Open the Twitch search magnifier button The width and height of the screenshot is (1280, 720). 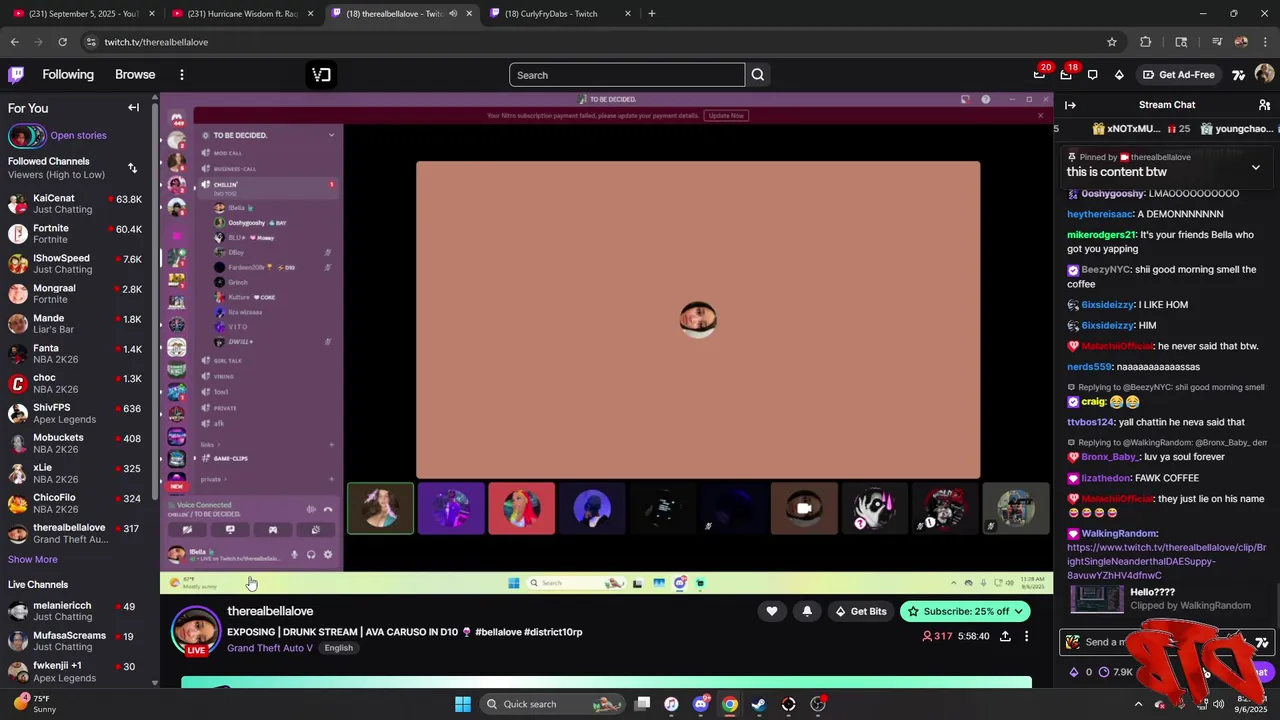pos(758,75)
